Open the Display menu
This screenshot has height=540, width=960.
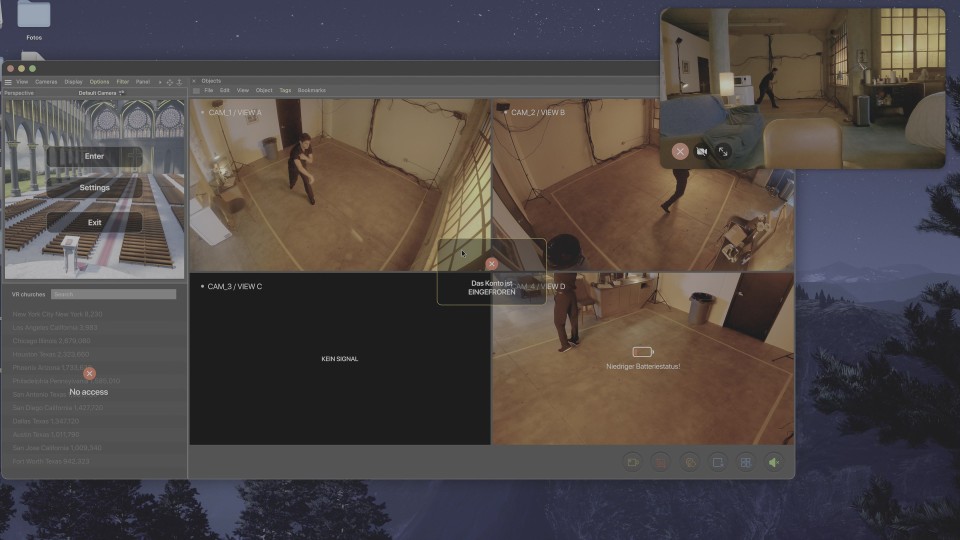73,82
